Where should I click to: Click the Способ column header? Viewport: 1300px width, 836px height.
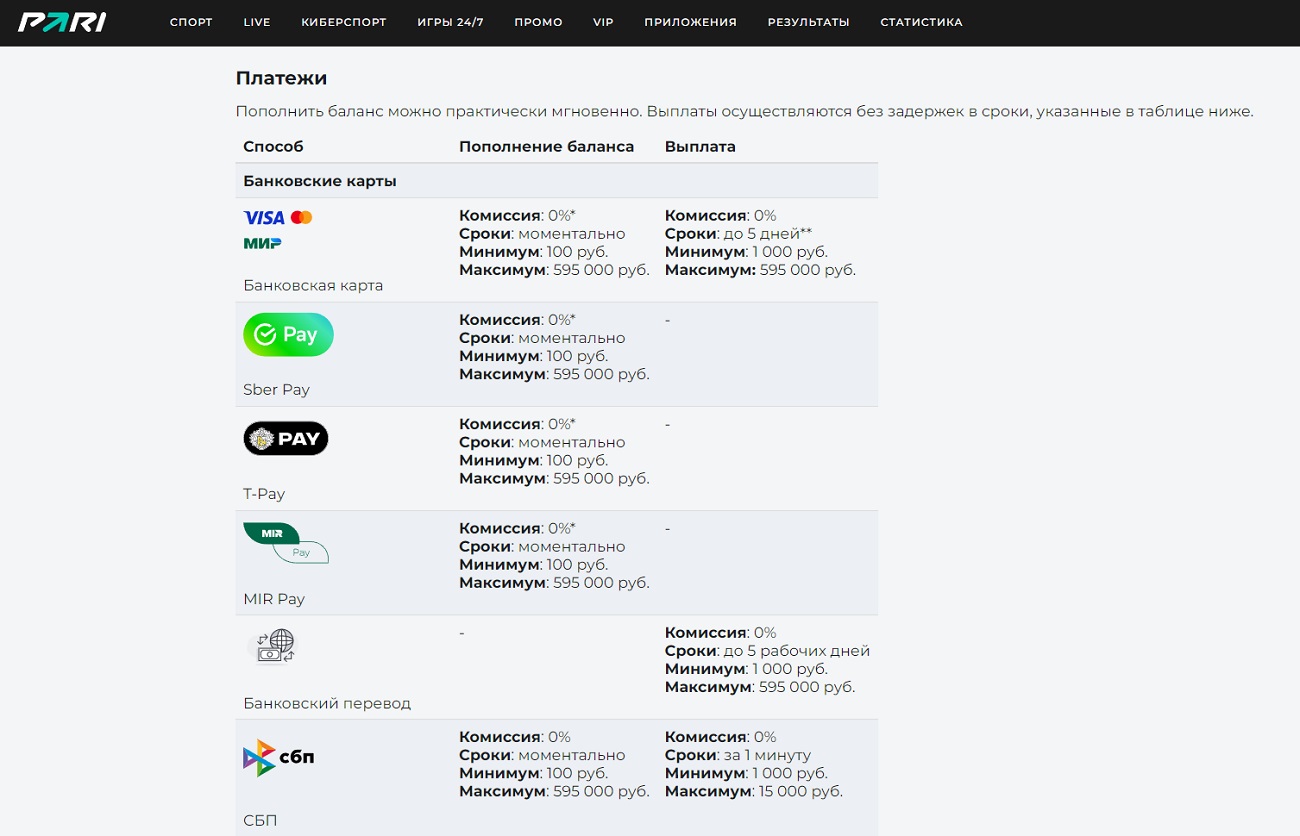(x=273, y=146)
